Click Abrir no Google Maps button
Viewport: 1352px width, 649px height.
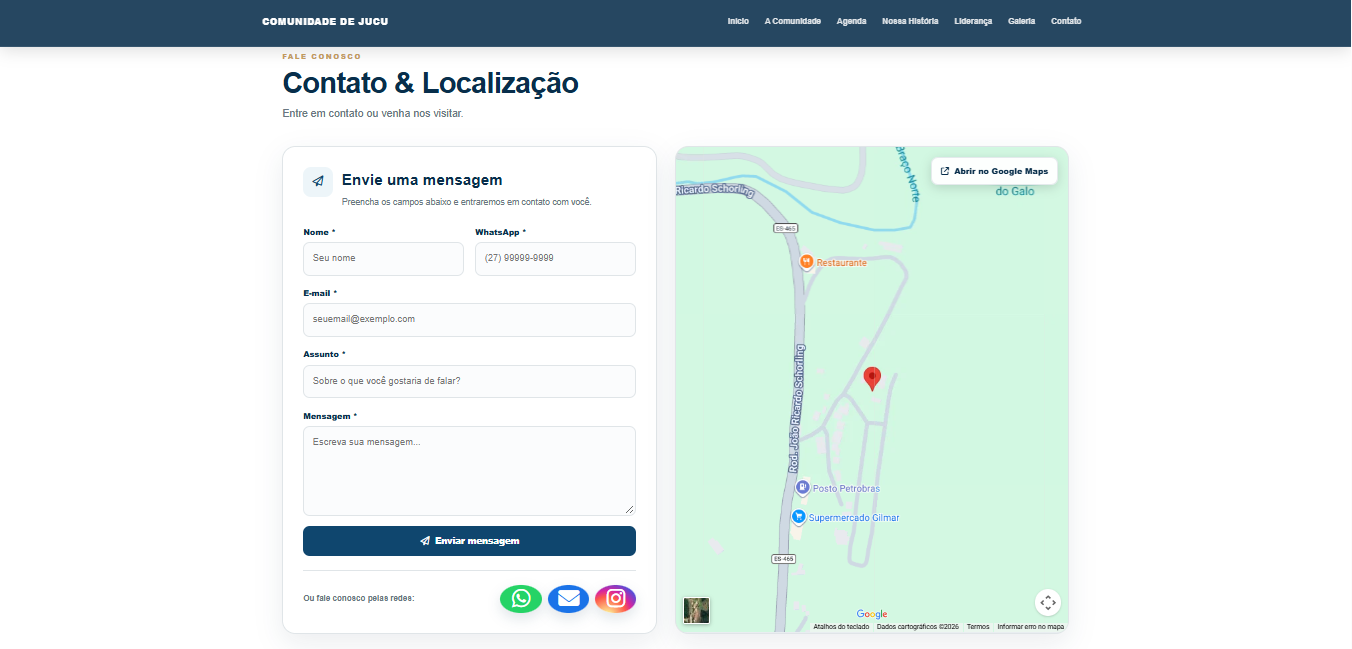click(994, 171)
